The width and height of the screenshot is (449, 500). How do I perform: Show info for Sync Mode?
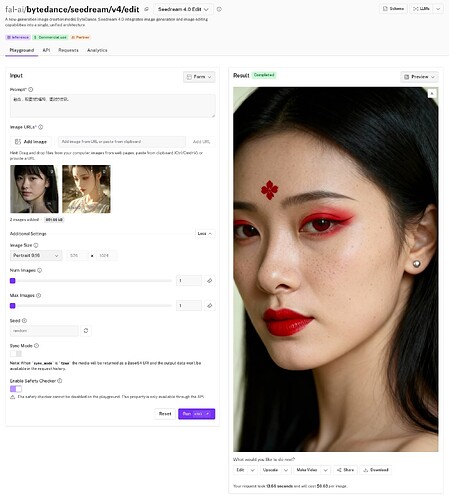click(x=37, y=346)
